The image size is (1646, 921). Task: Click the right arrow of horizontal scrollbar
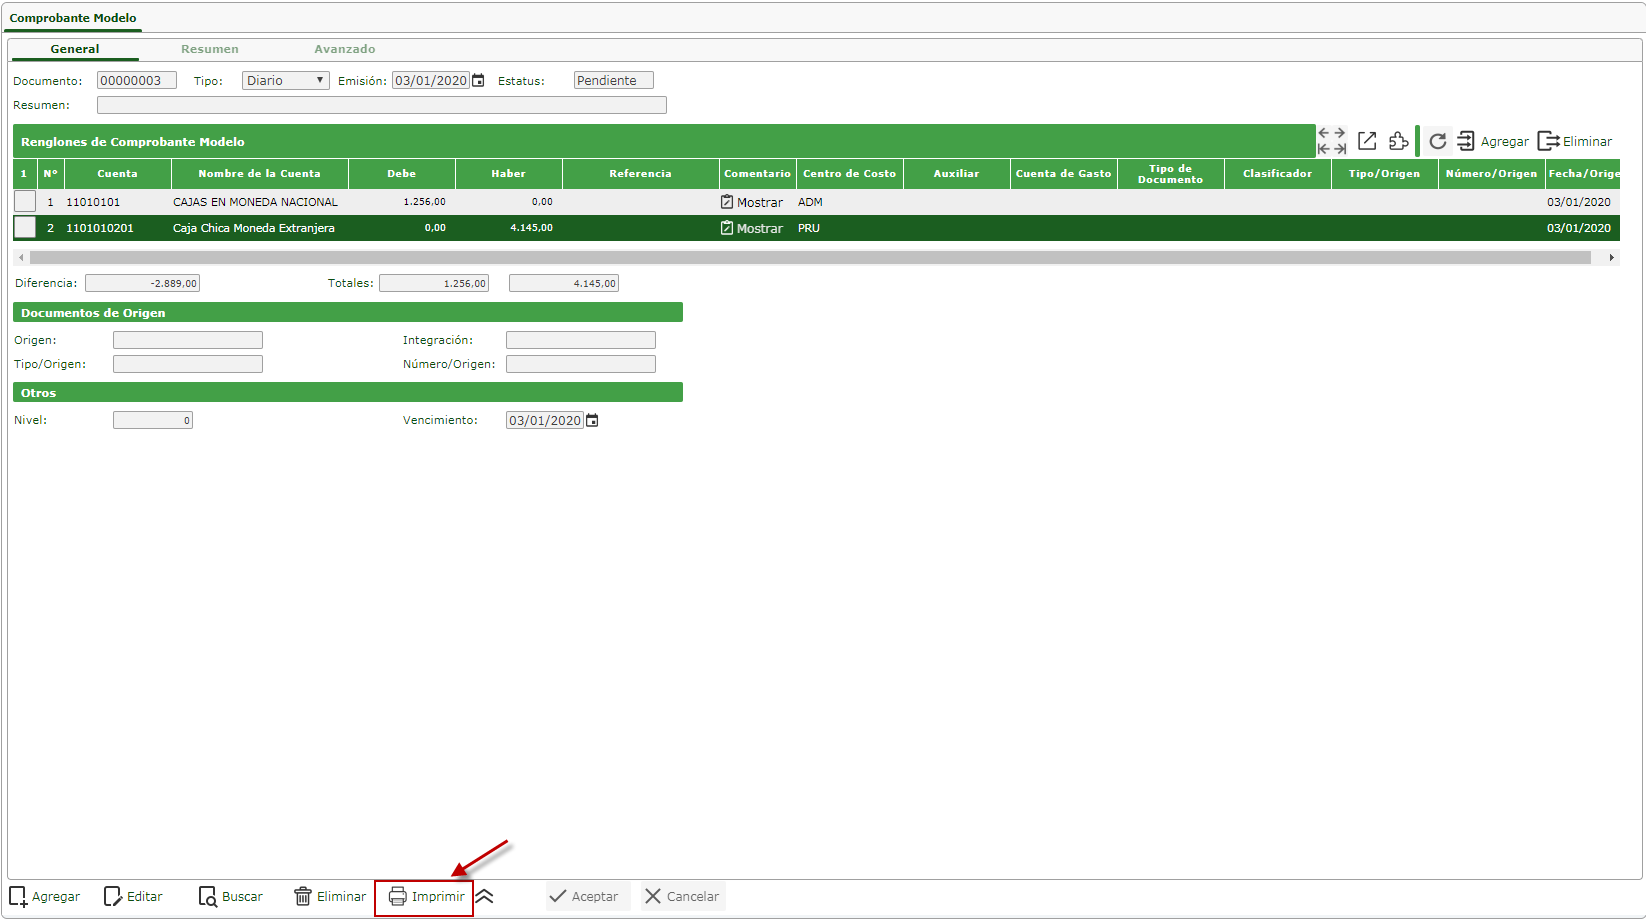(1611, 258)
